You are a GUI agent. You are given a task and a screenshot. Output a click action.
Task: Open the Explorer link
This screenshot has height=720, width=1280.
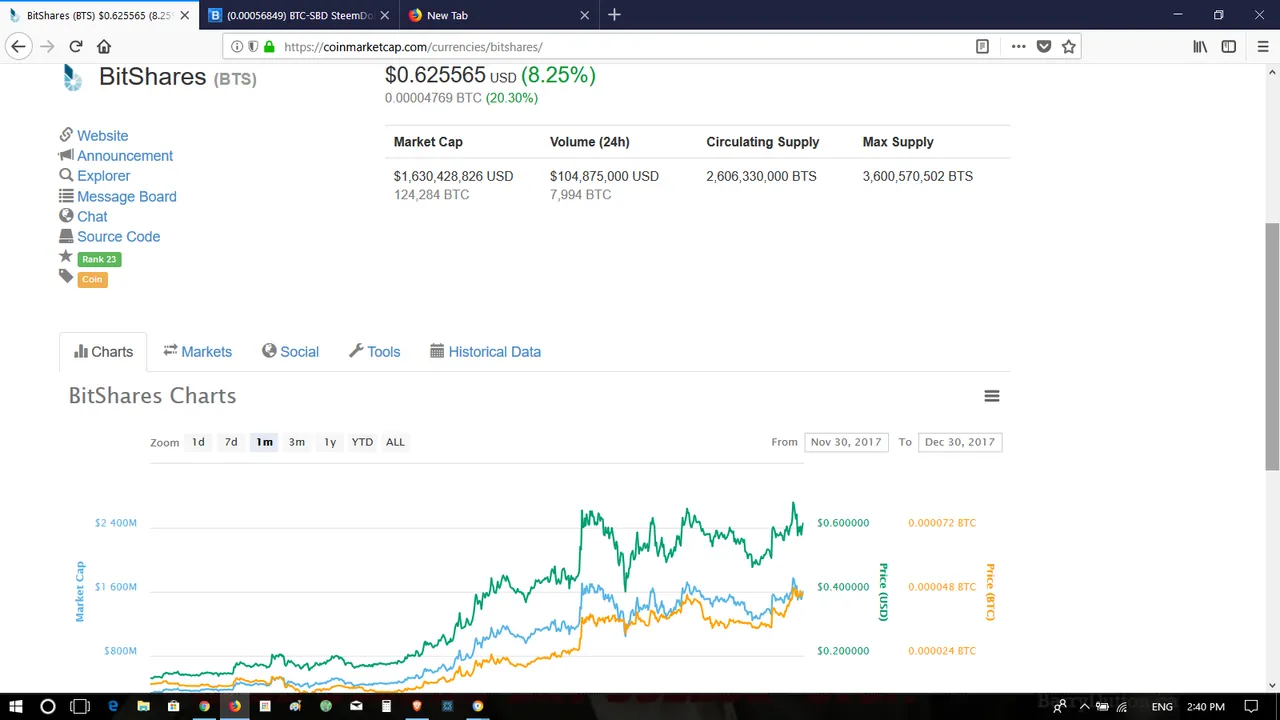coord(104,176)
